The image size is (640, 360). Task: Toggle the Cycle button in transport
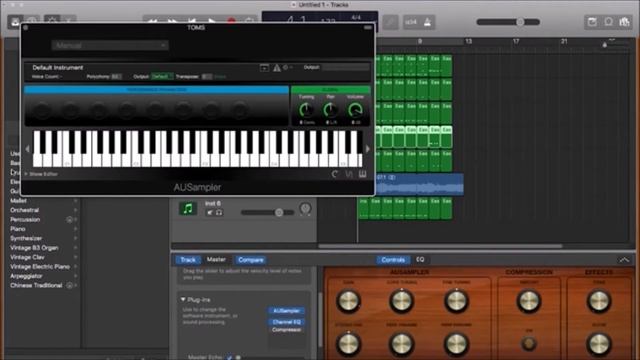pos(249,20)
